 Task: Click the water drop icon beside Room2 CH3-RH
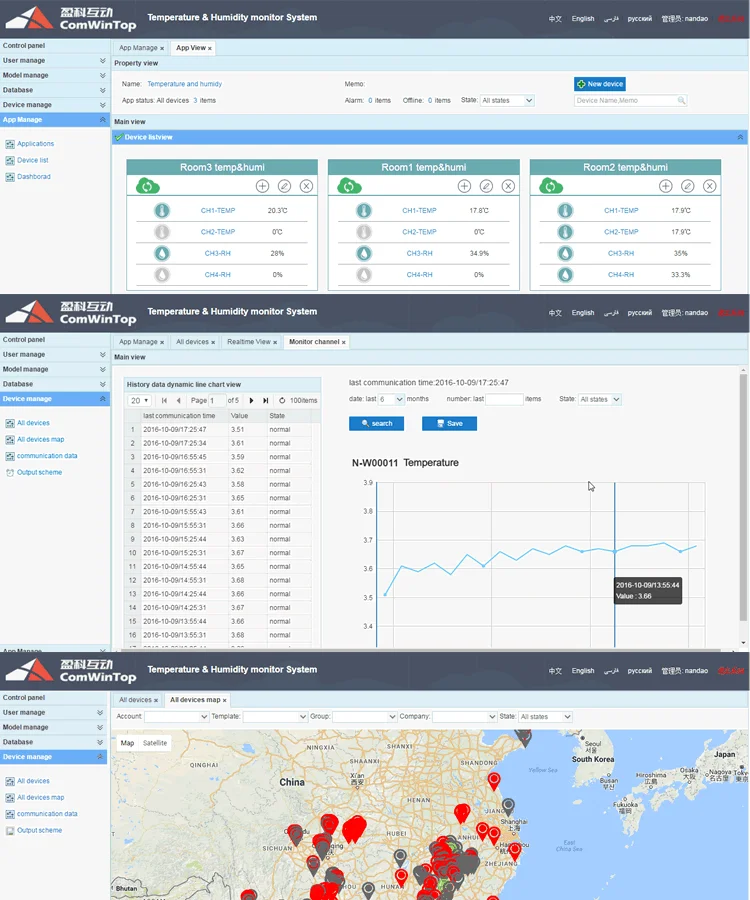566,253
